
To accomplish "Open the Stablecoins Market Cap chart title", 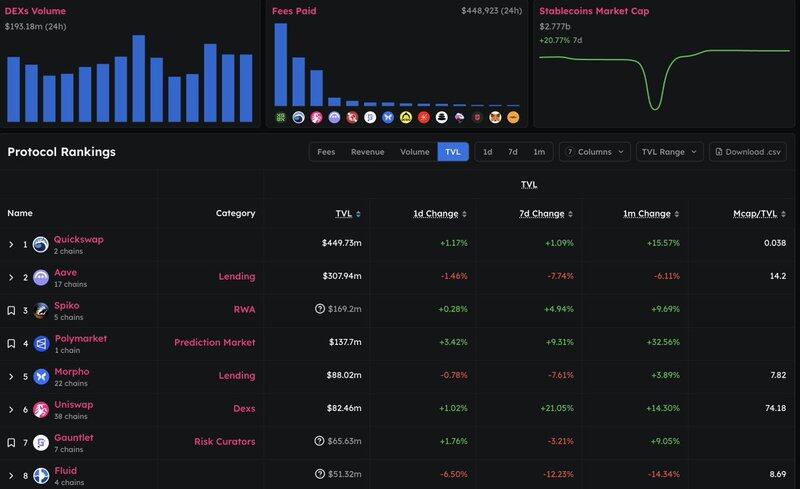I will point(594,11).
